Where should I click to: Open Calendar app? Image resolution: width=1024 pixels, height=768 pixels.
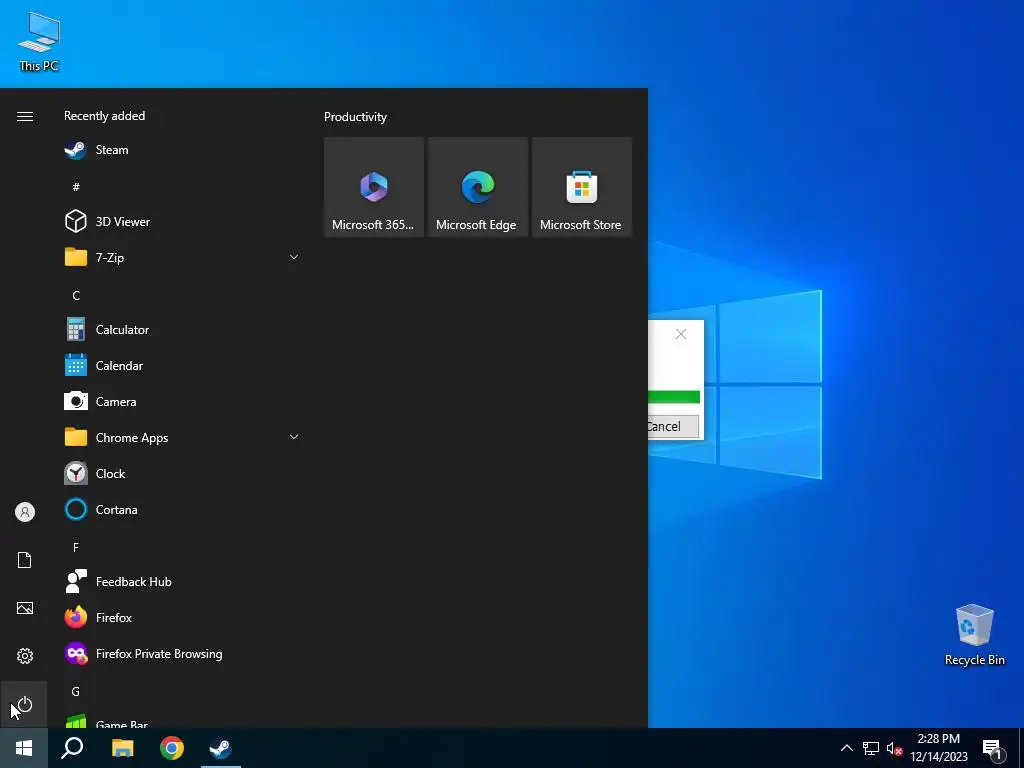(182, 366)
